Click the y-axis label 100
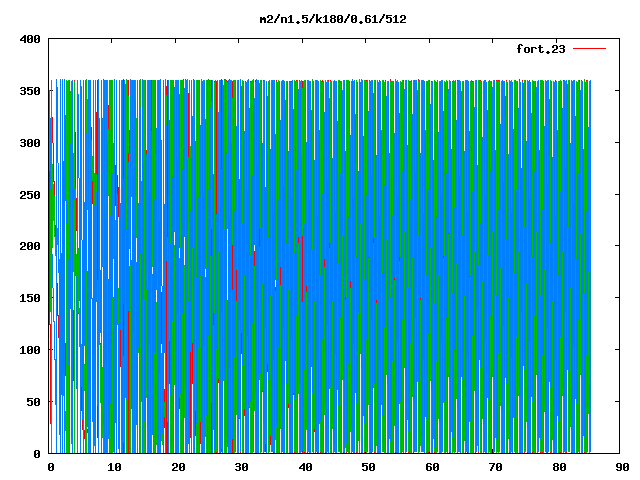This screenshot has height=480, width=640. click(x=30, y=350)
